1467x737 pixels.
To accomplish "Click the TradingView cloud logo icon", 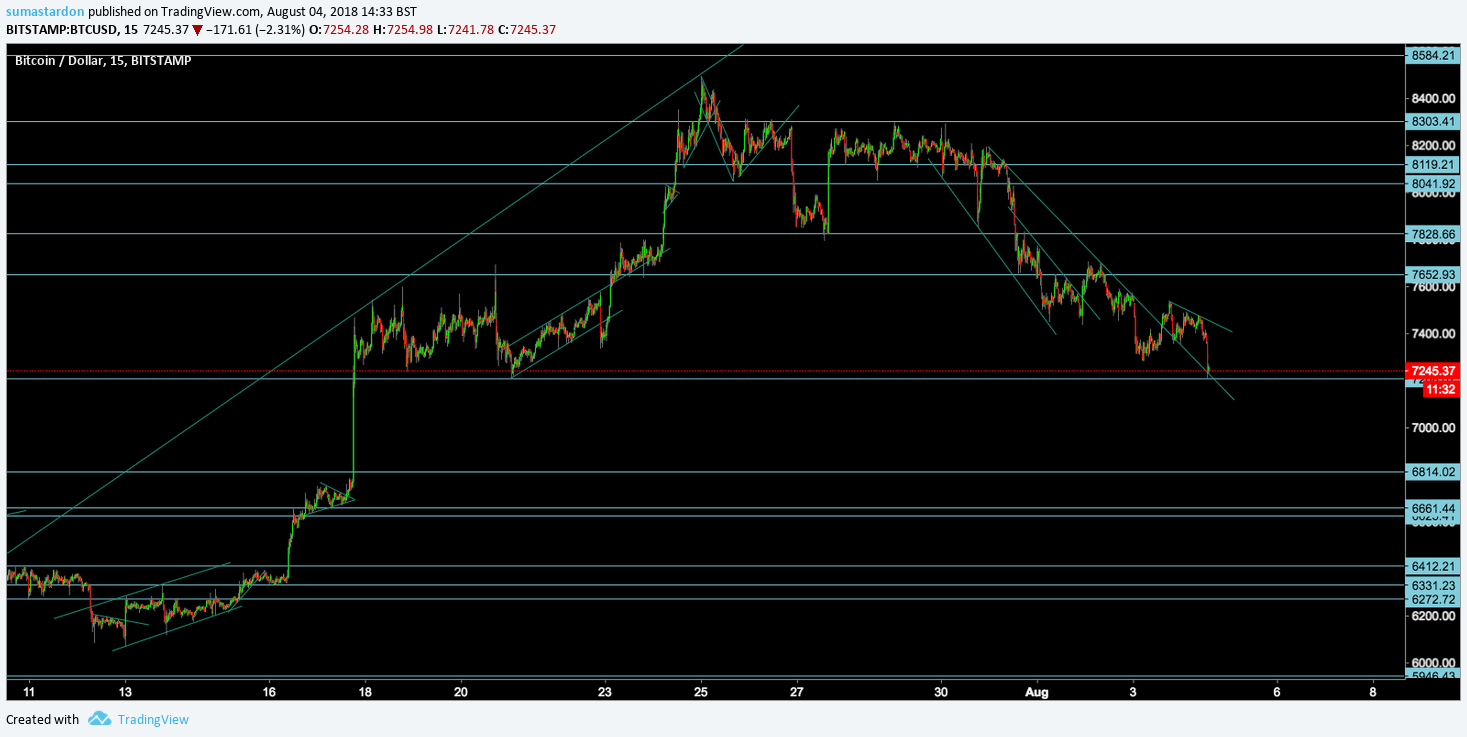I will 99,719.
